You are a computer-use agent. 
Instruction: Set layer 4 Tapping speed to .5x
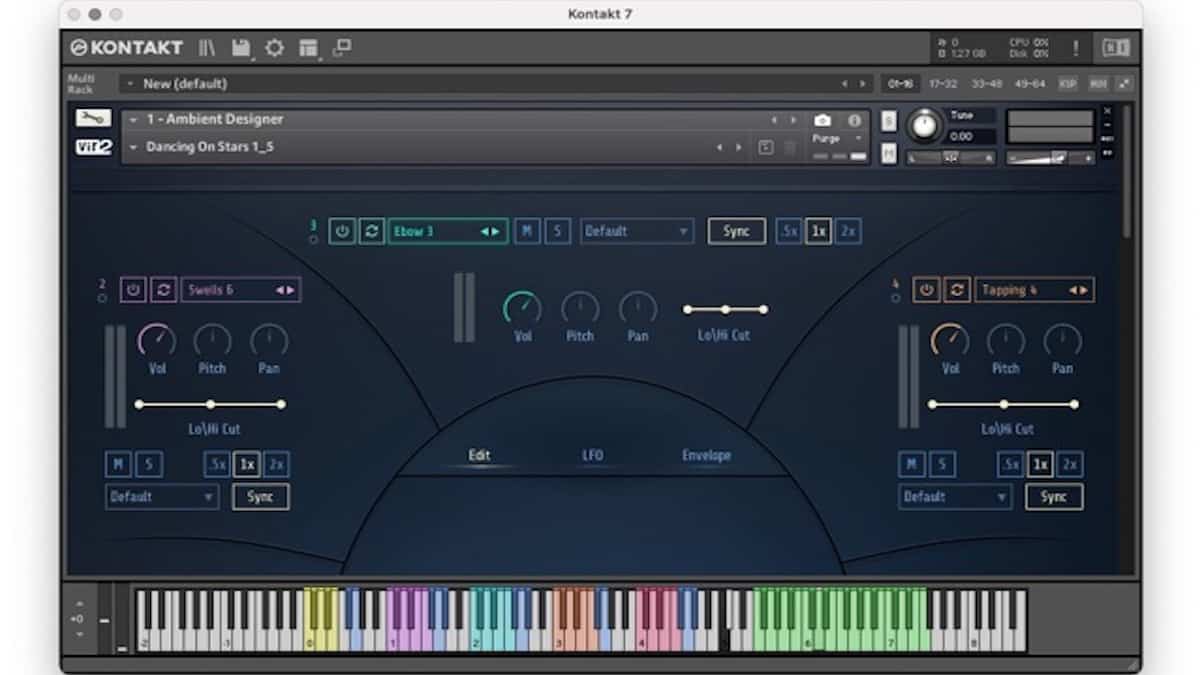point(1010,464)
